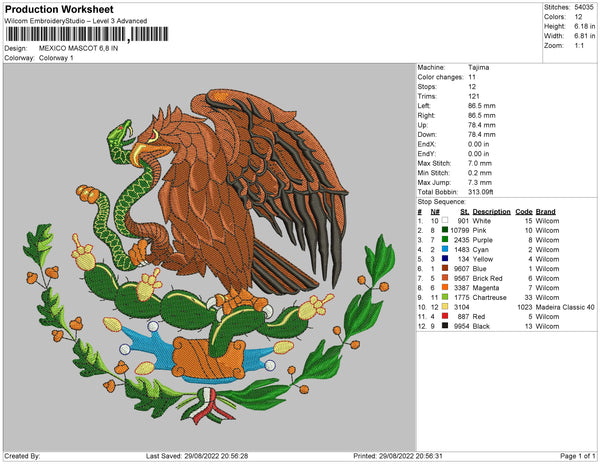Click the Red thread color swatch
600x464 pixels.
tap(445, 316)
